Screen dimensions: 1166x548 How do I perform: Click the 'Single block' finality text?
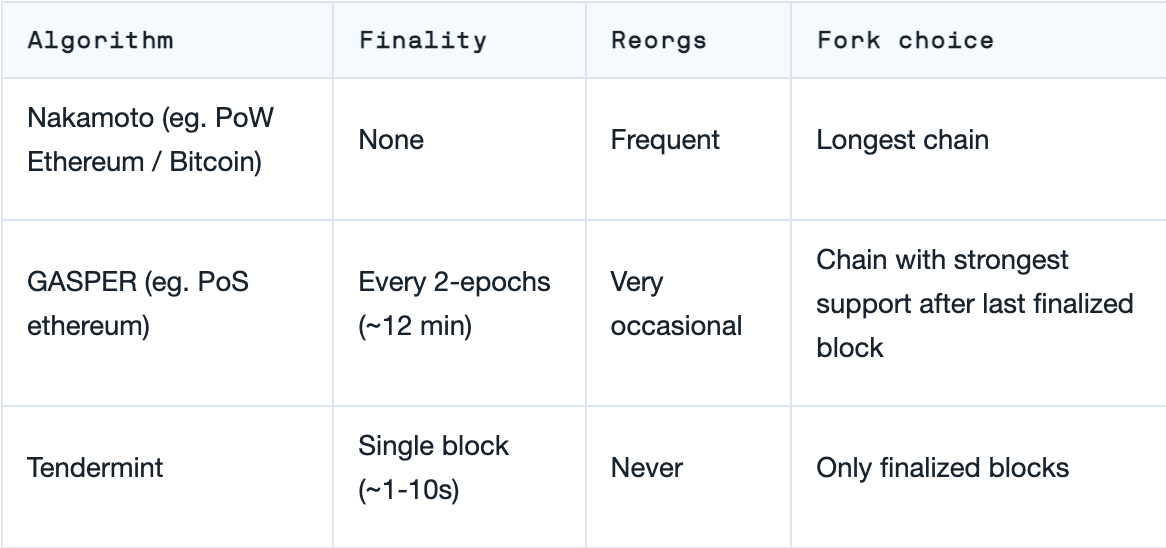[434, 445]
